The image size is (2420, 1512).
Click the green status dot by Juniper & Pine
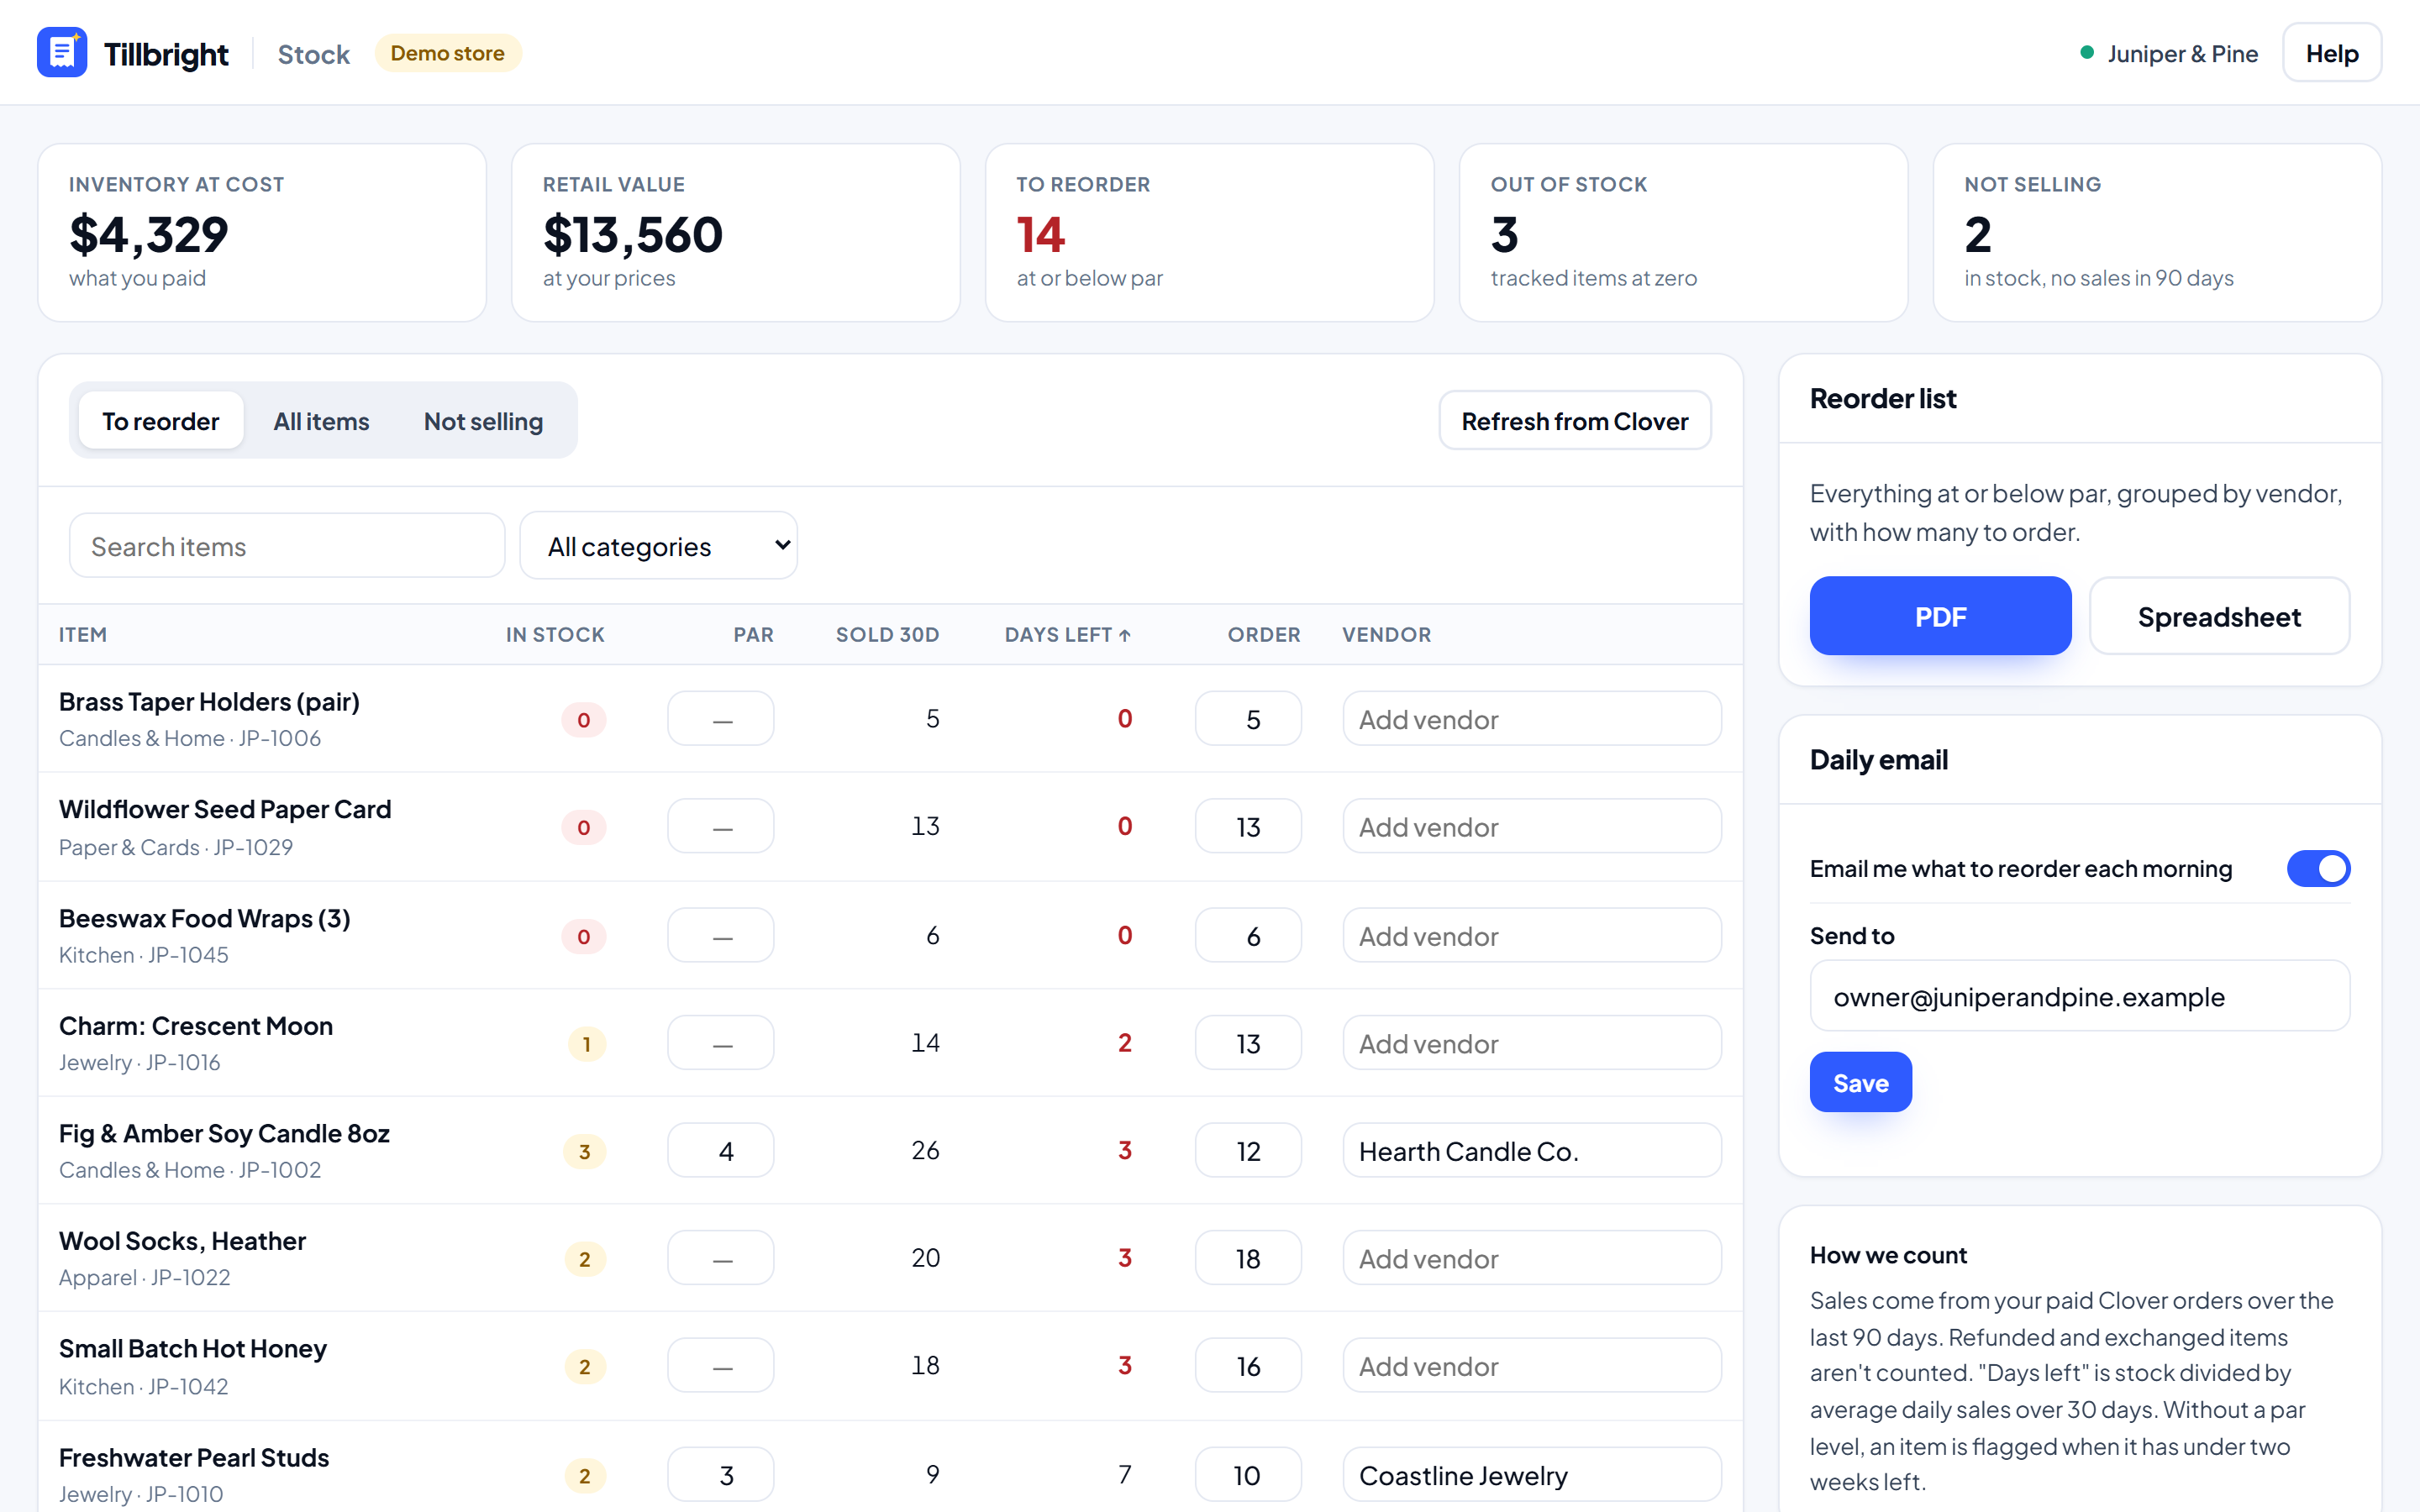coord(2087,53)
